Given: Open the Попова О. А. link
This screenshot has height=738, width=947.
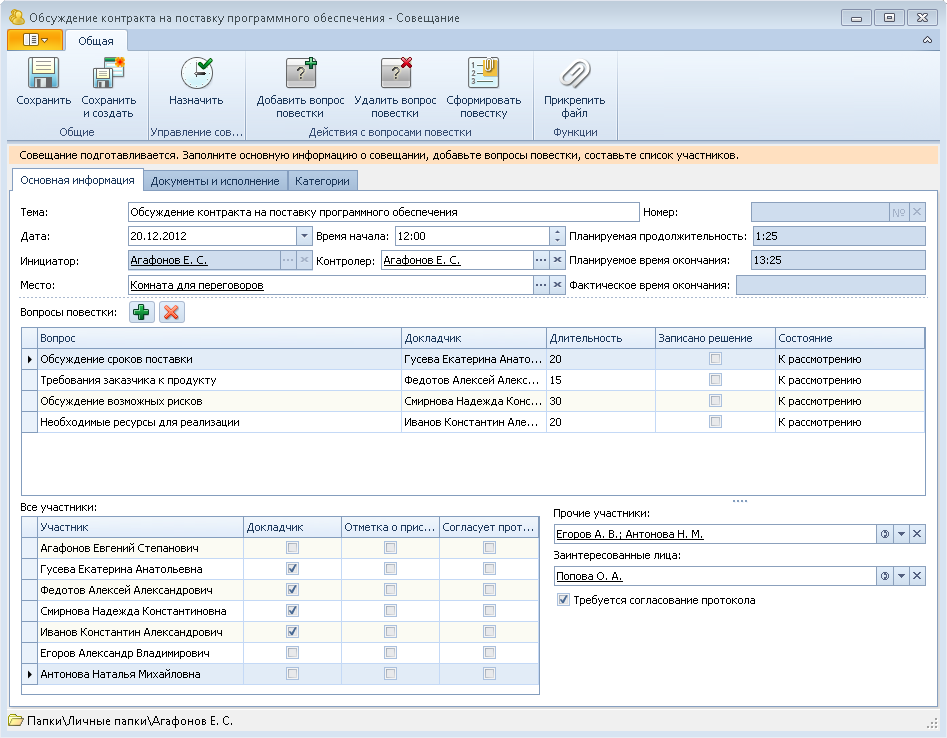Looking at the screenshot, I should pos(589,576).
